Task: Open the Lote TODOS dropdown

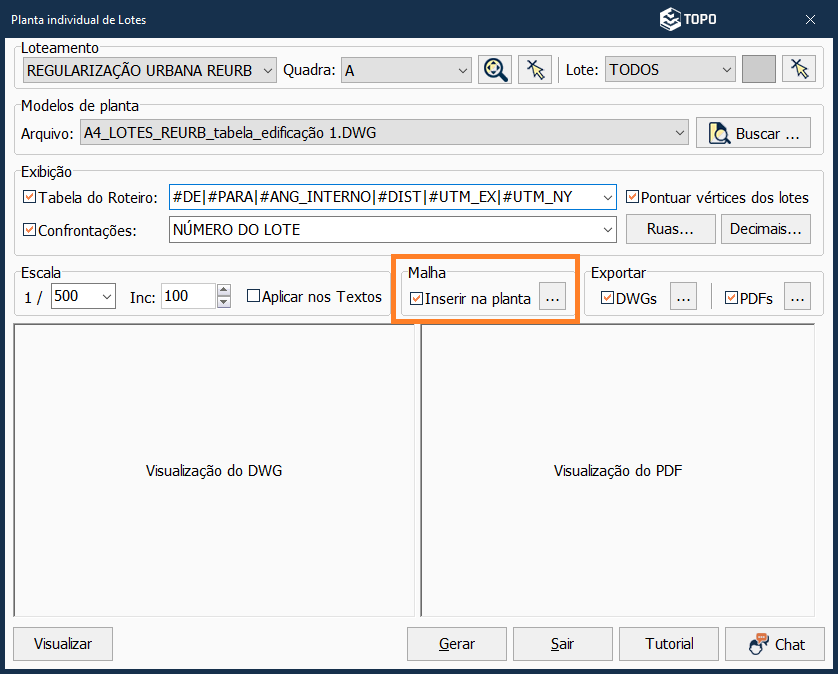Action: [726, 70]
